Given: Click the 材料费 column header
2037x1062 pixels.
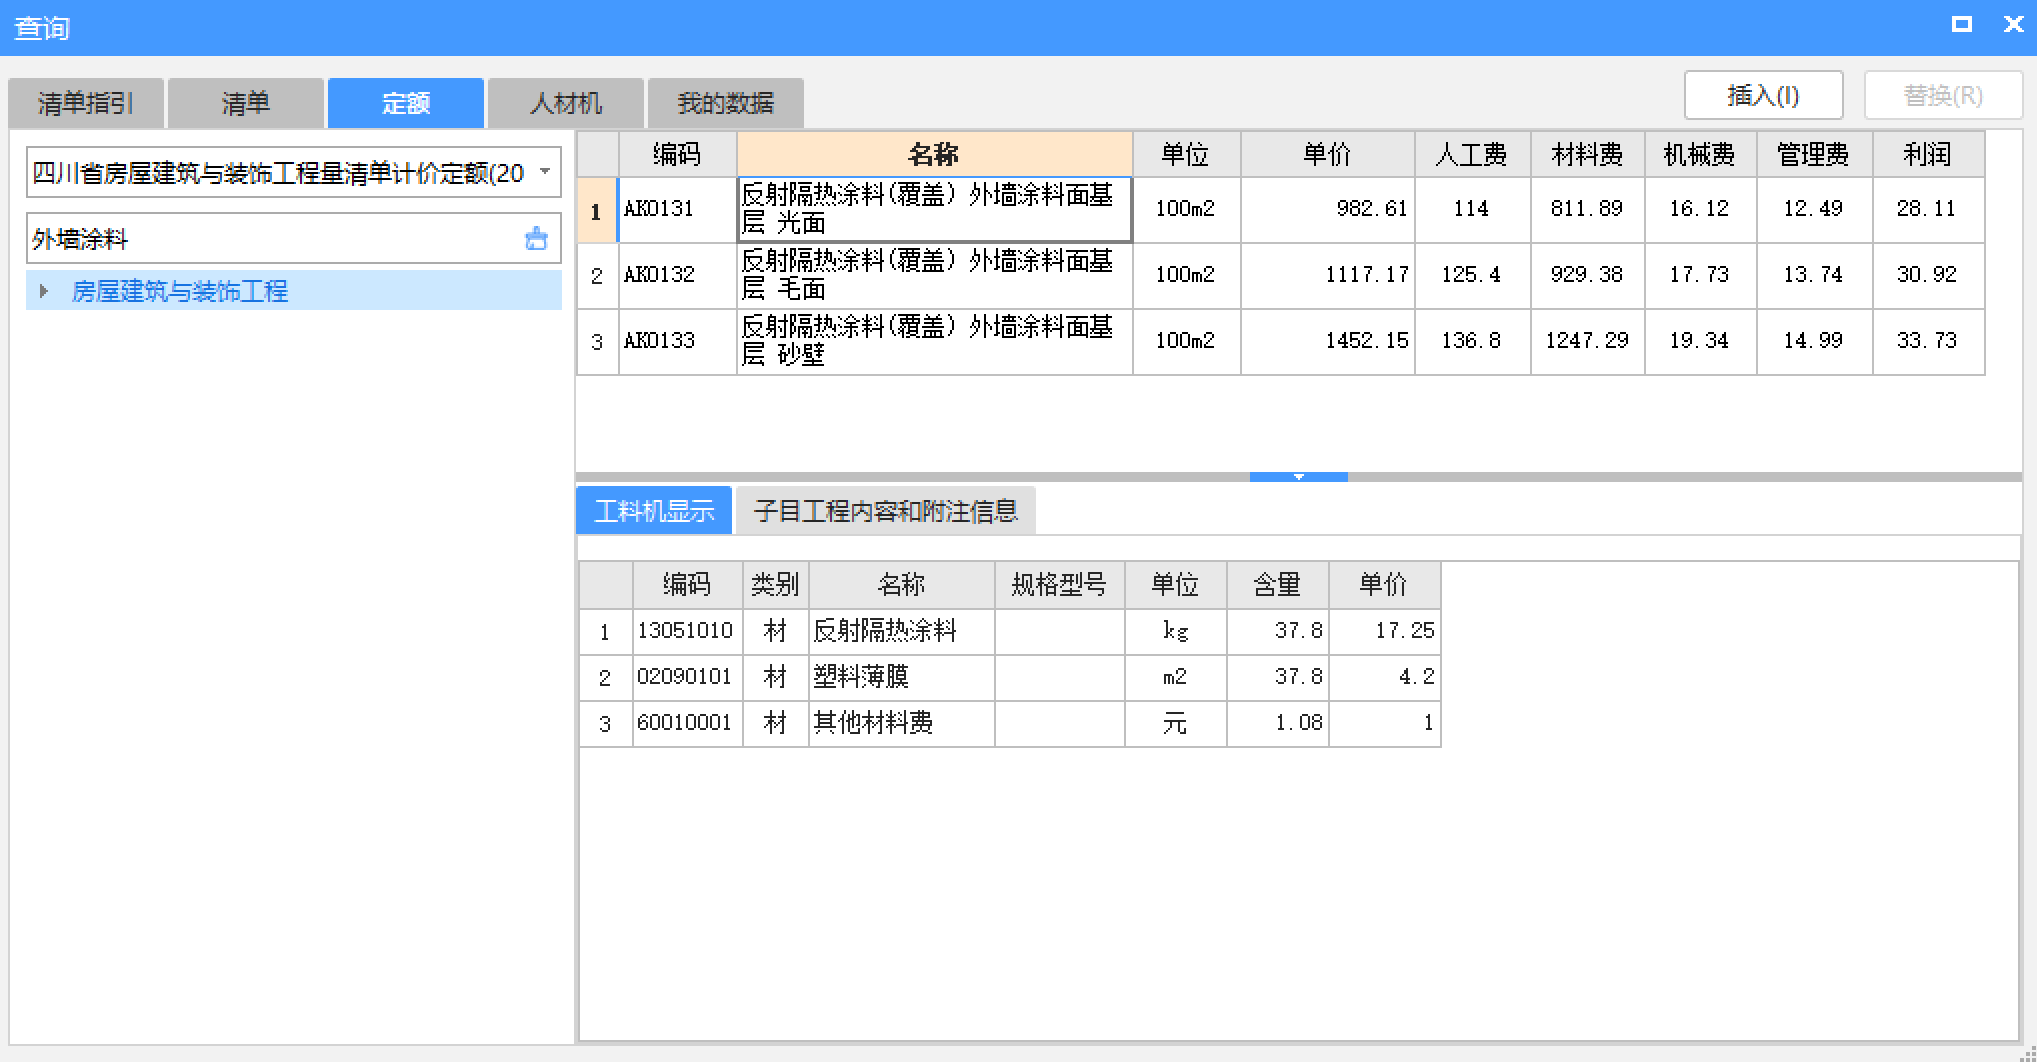Looking at the screenshot, I should pos(1587,154).
